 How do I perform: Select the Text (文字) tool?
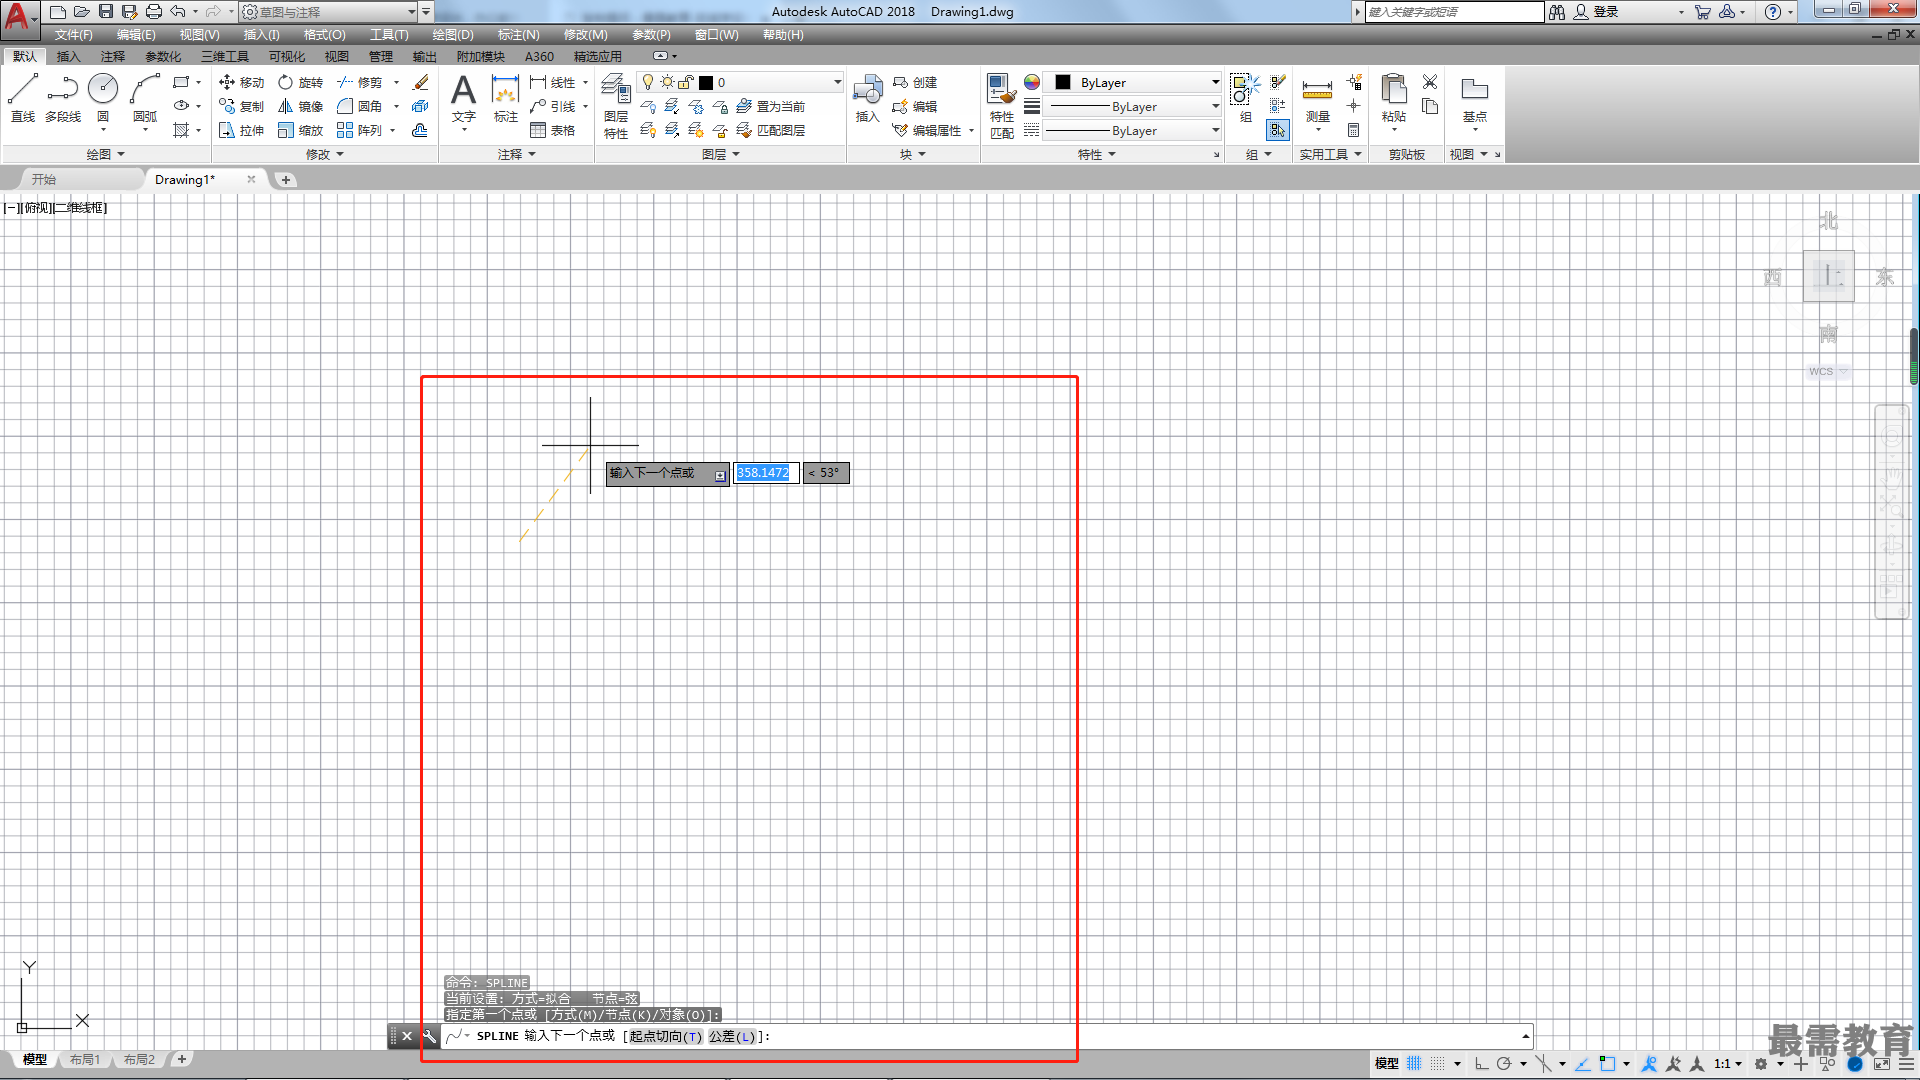463,98
